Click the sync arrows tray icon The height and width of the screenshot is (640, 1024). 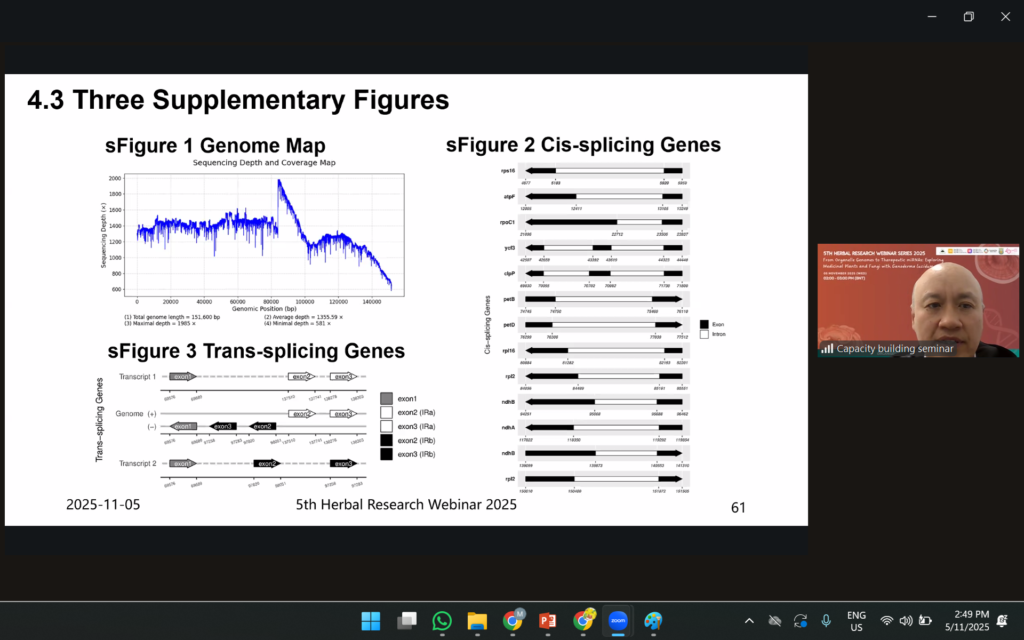coord(800,621)
